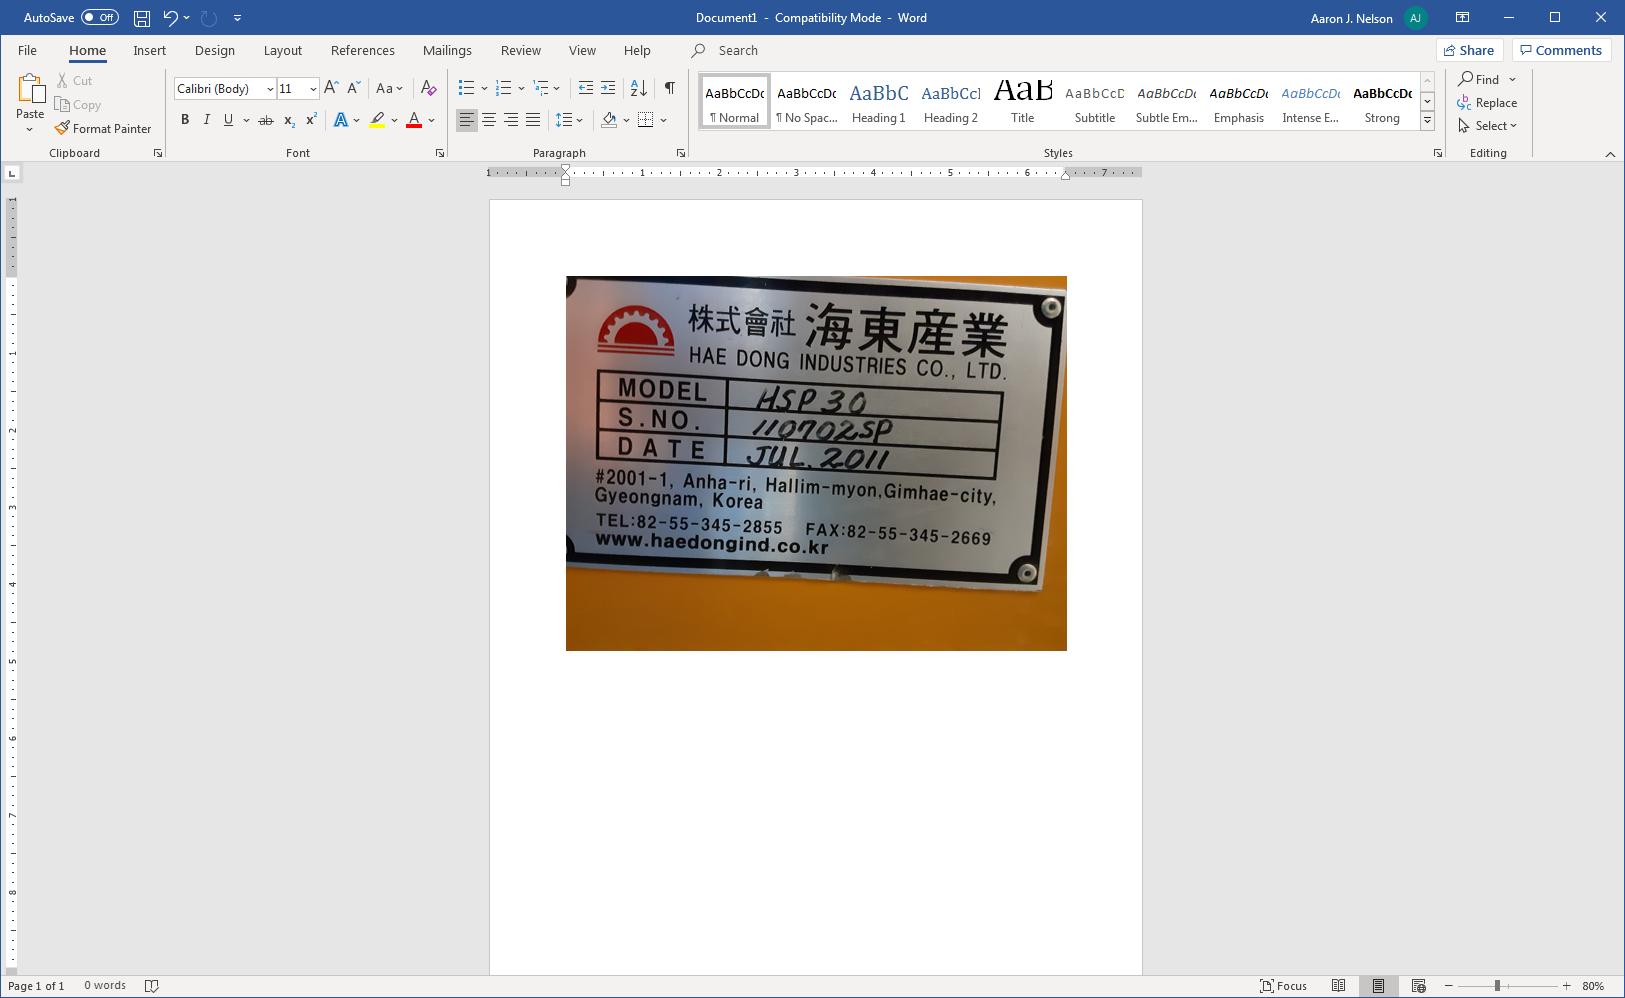This screenshot has width=1625, height=998.
Task: Toggle Center alignment
Action: [x=489, y=120]
